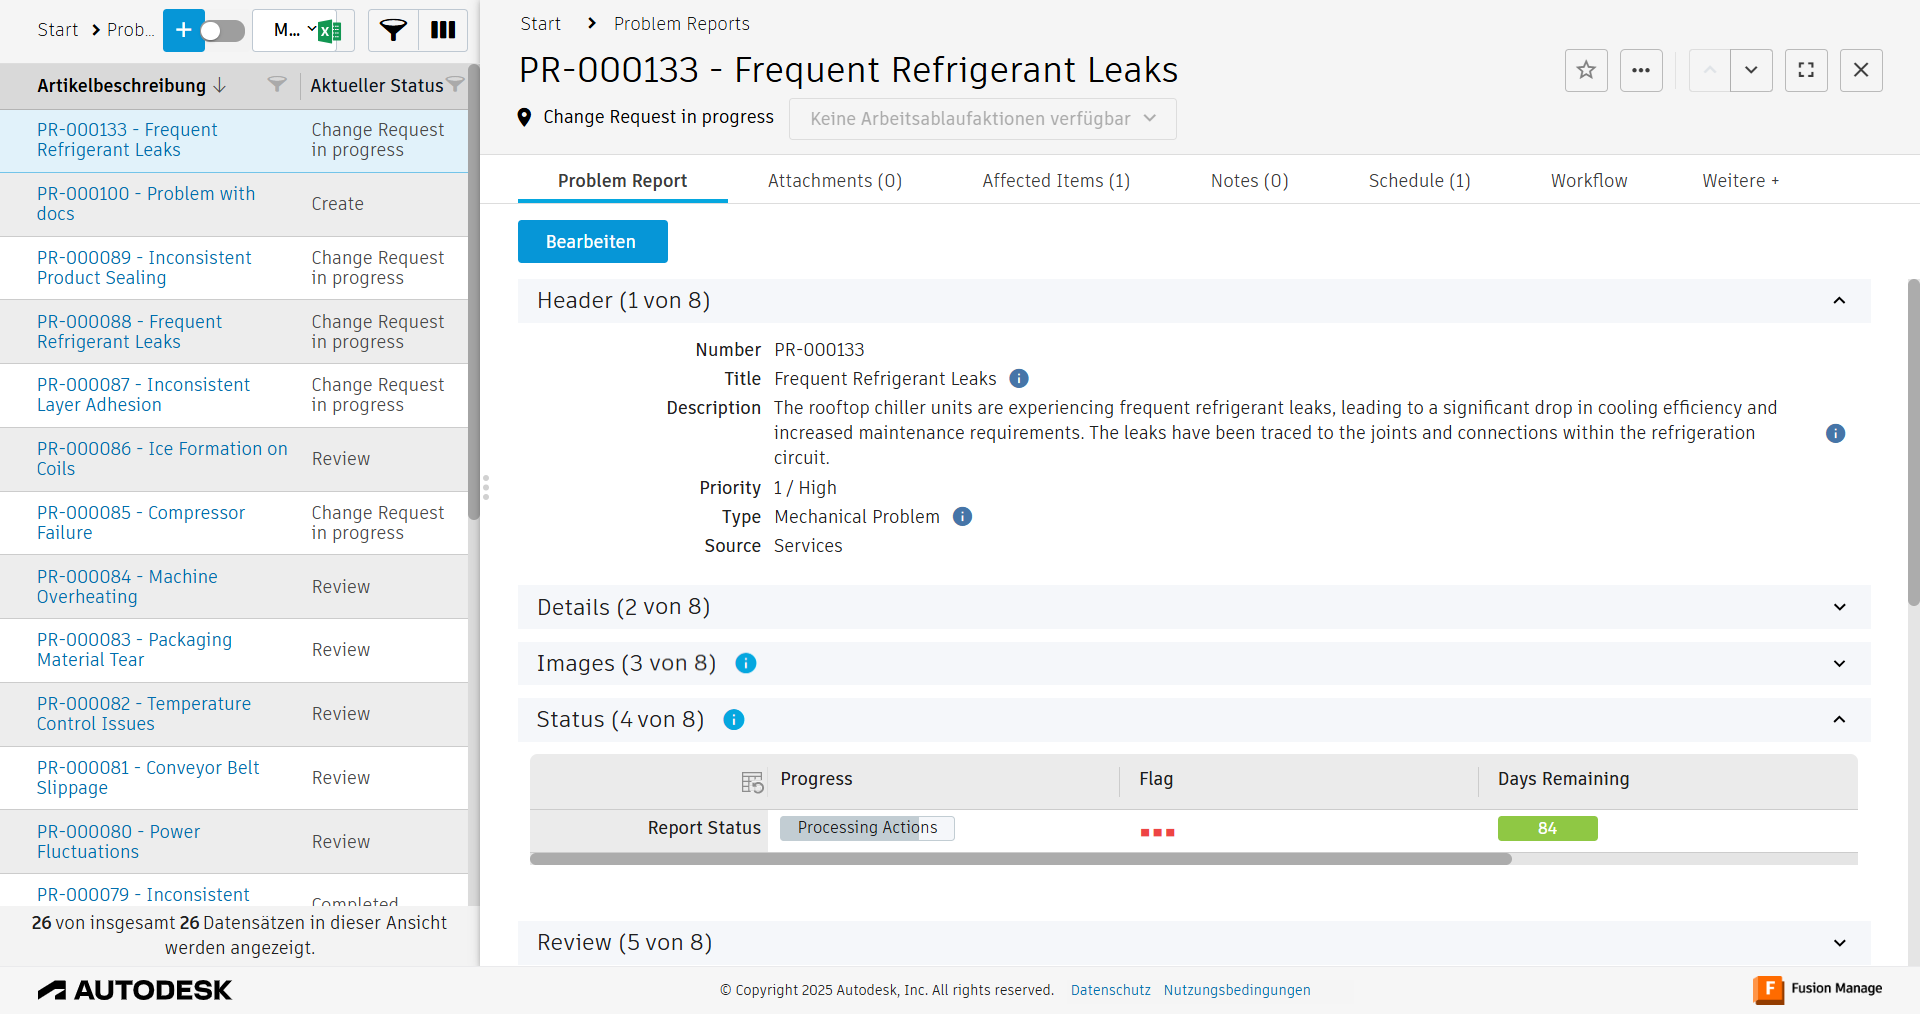
Task: Go to the previous record with up arrow
Action: point(1710,70)
